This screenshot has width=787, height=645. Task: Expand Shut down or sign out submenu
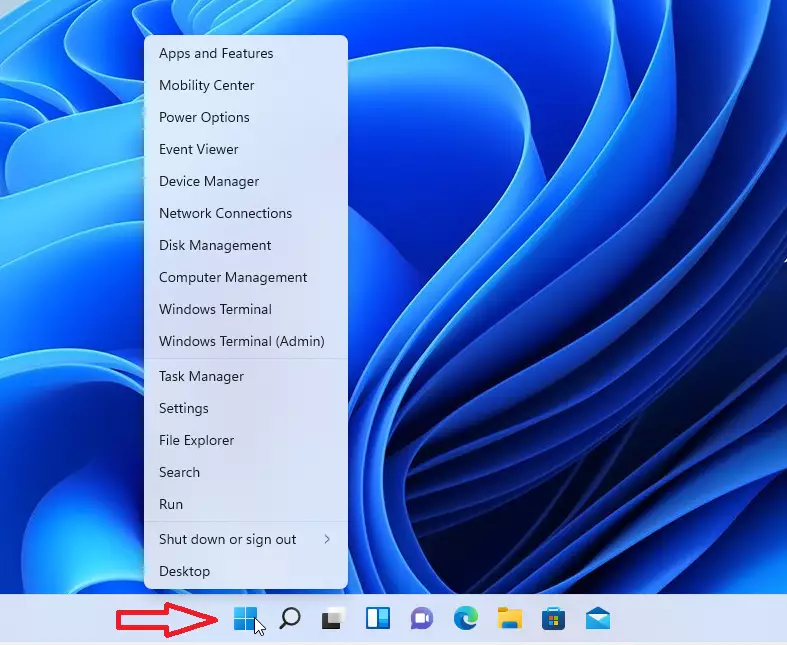click(246, 540)
